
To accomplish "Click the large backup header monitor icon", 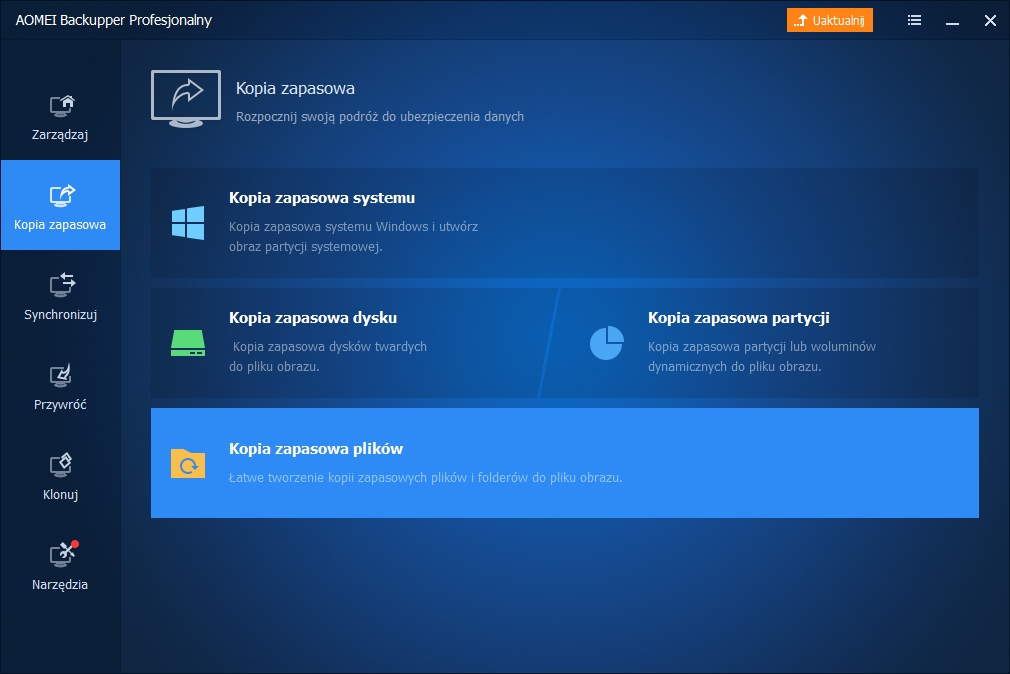I will [x=186, y=98].
